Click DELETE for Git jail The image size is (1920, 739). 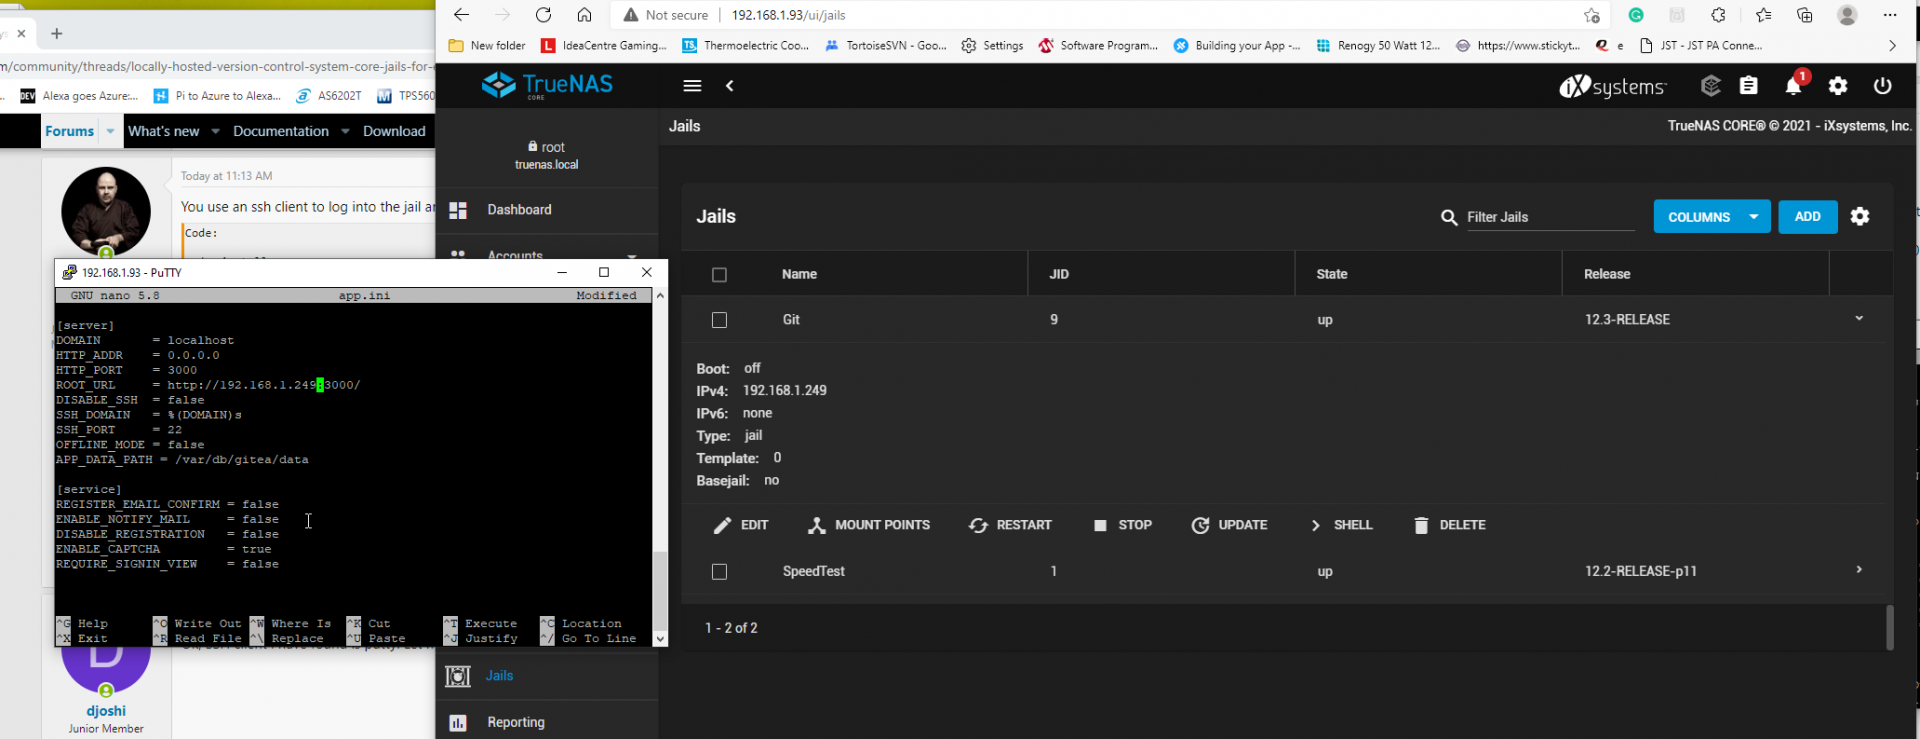point(1449,525)
